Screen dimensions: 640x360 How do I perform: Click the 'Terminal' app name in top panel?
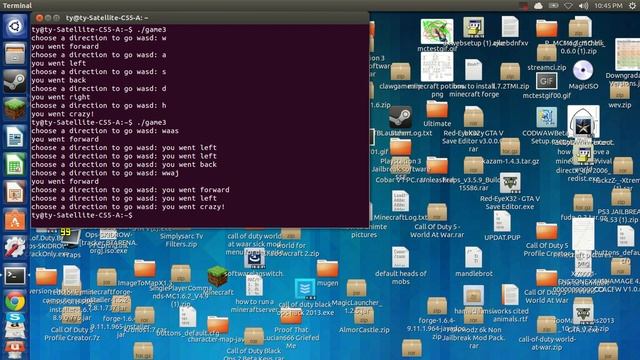[17, 5]
